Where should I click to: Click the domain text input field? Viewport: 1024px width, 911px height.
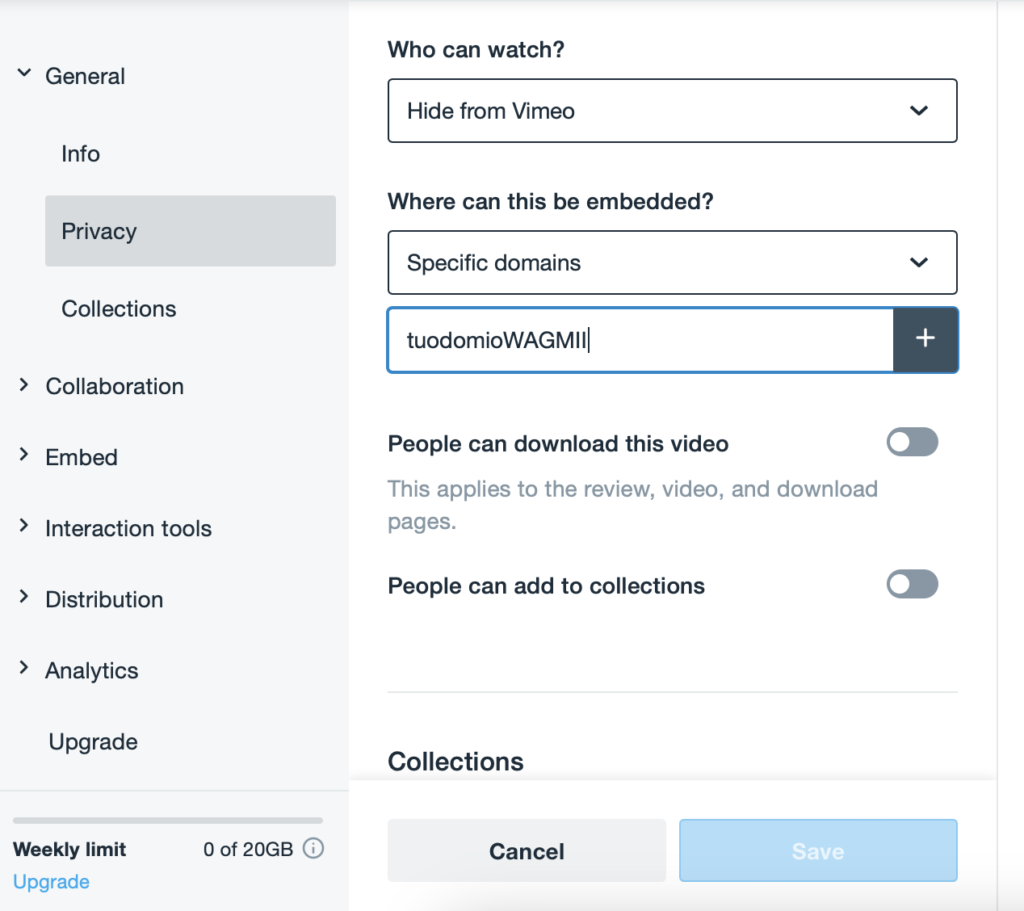640,340
